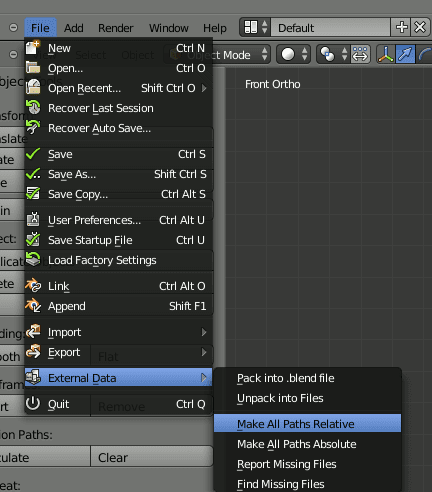
Task: Click the add screen layout plus icon
Action: click(401, 27)
